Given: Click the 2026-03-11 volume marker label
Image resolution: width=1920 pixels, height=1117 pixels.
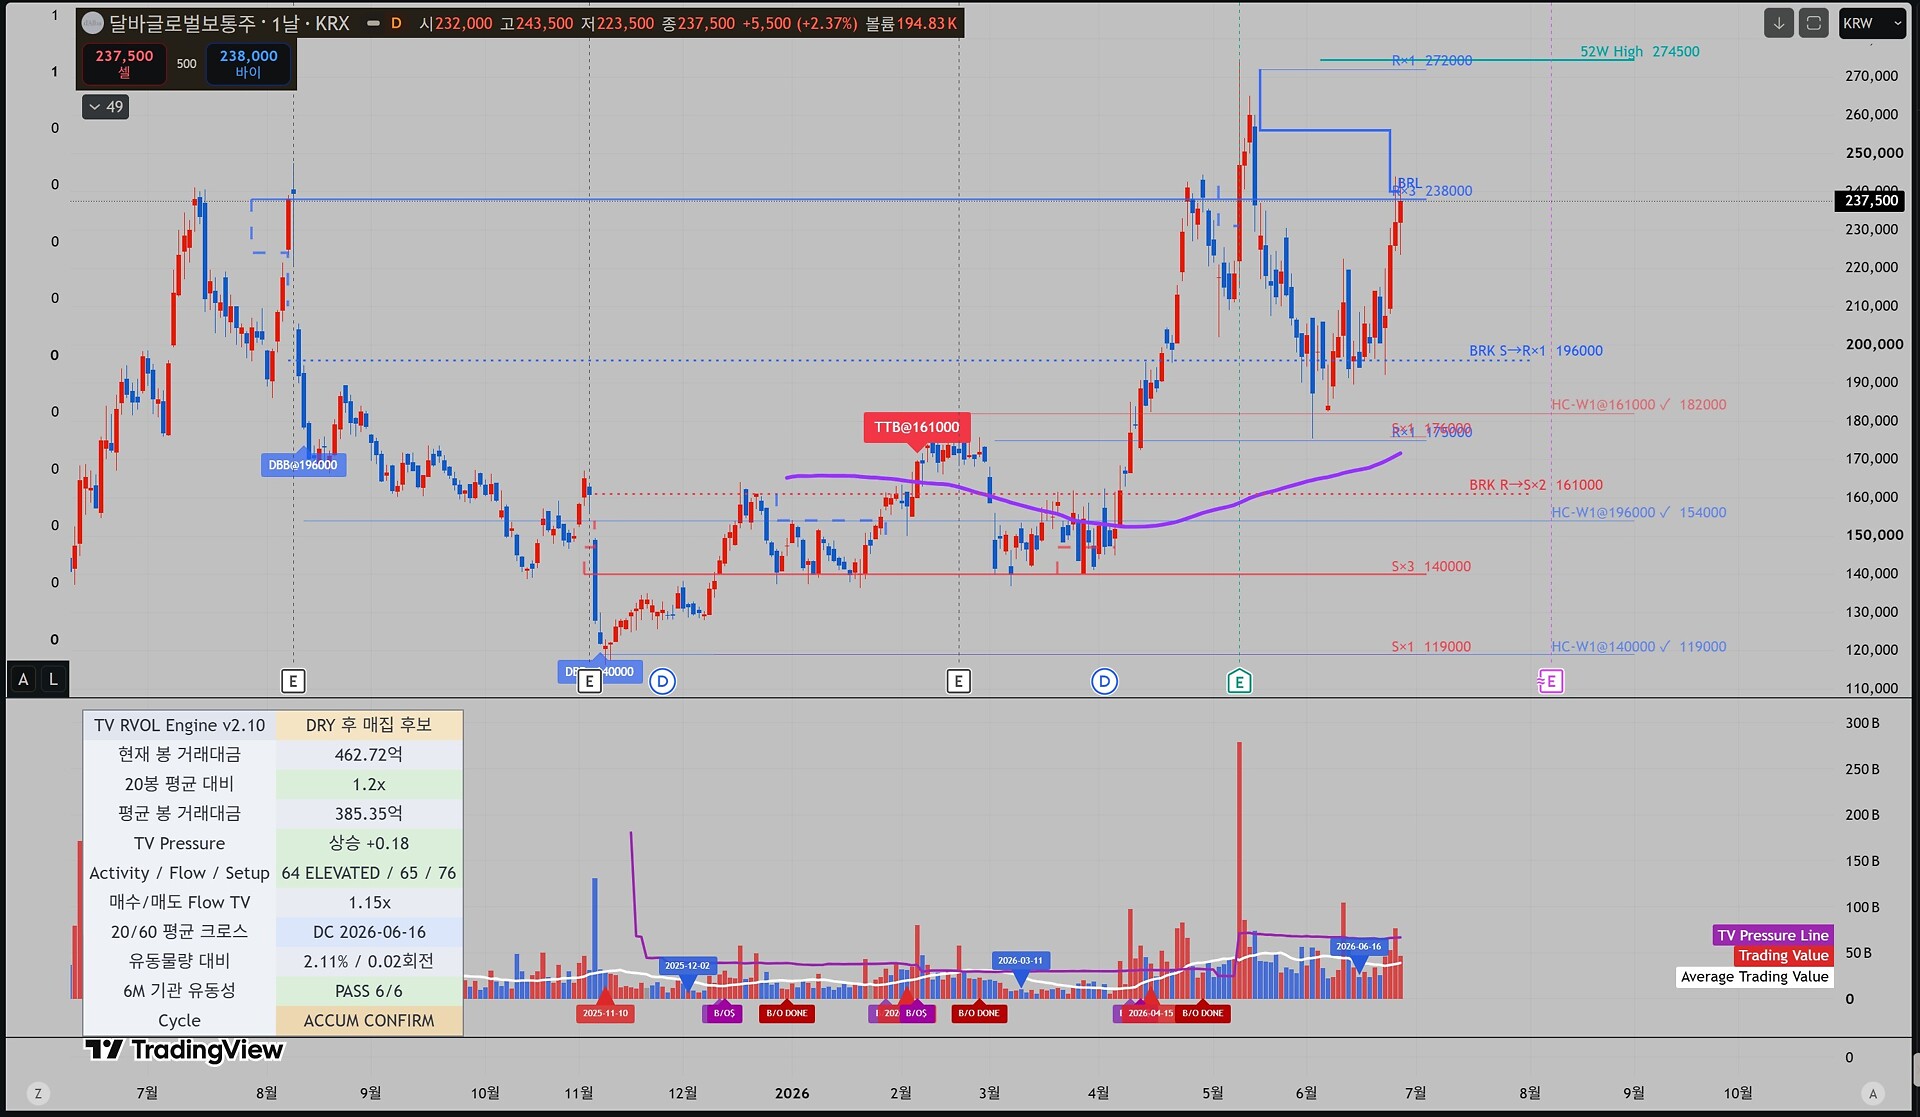Looking at the screenshot, I should click(1020, 960).
